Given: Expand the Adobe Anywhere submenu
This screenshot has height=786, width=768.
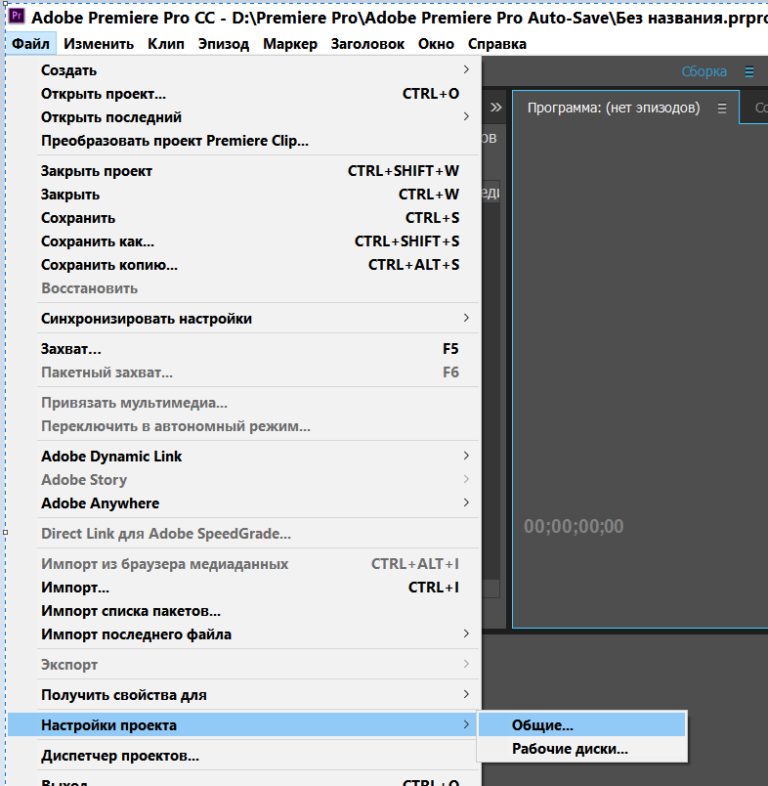Looking at the screenshot, I should pyautogui.click(x=243, y=503).
